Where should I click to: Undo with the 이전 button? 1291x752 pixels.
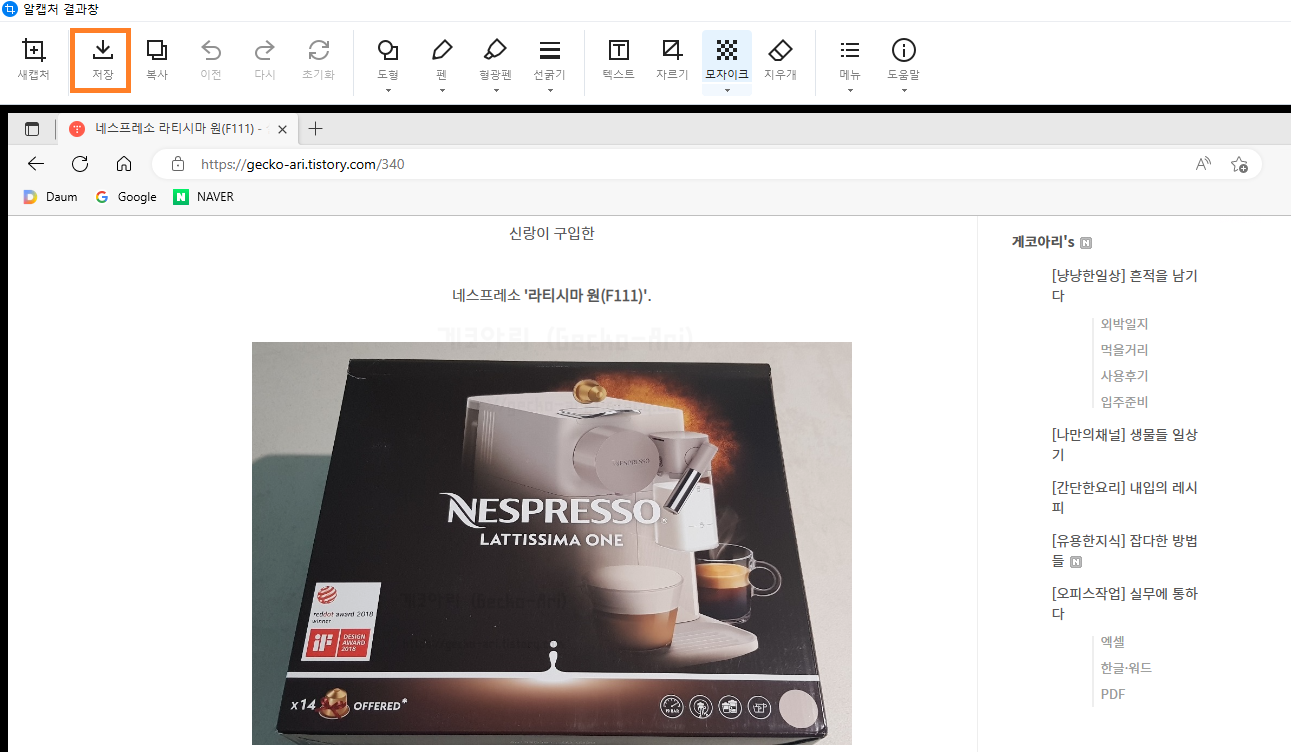211,60
